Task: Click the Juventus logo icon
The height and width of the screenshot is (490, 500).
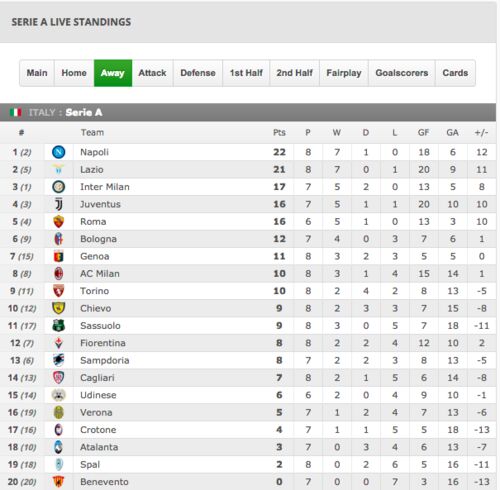Action: pyautogui.click(x=59, y=204)
